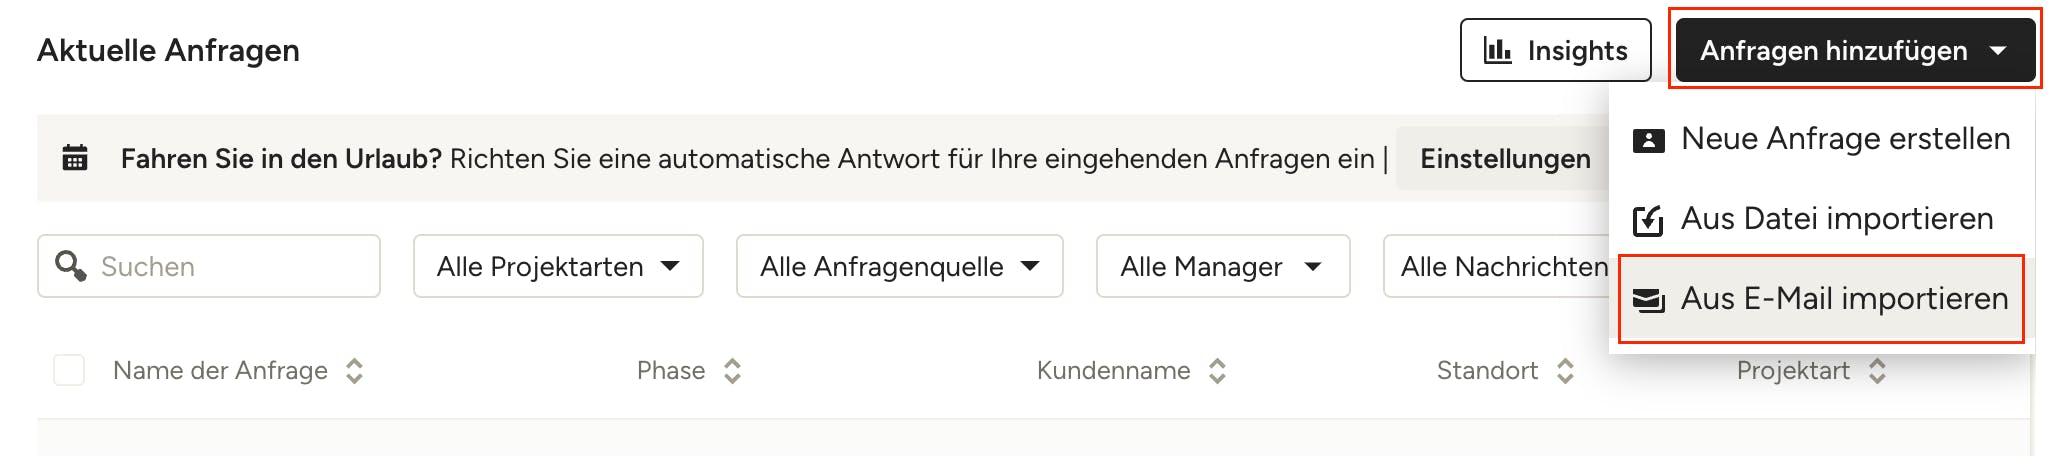2054x456 pixels.
Task: Toggle the select-all requests checkbox
Action: click(69, 370)
